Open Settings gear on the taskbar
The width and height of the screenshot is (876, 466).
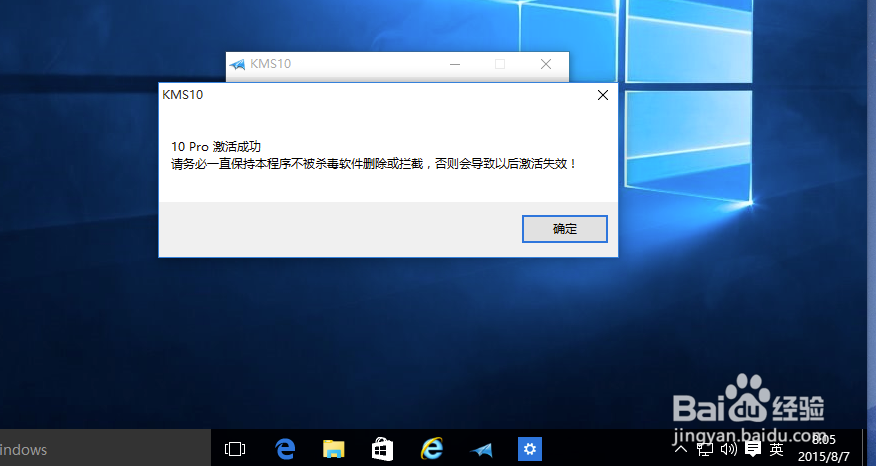pos(530,449)
